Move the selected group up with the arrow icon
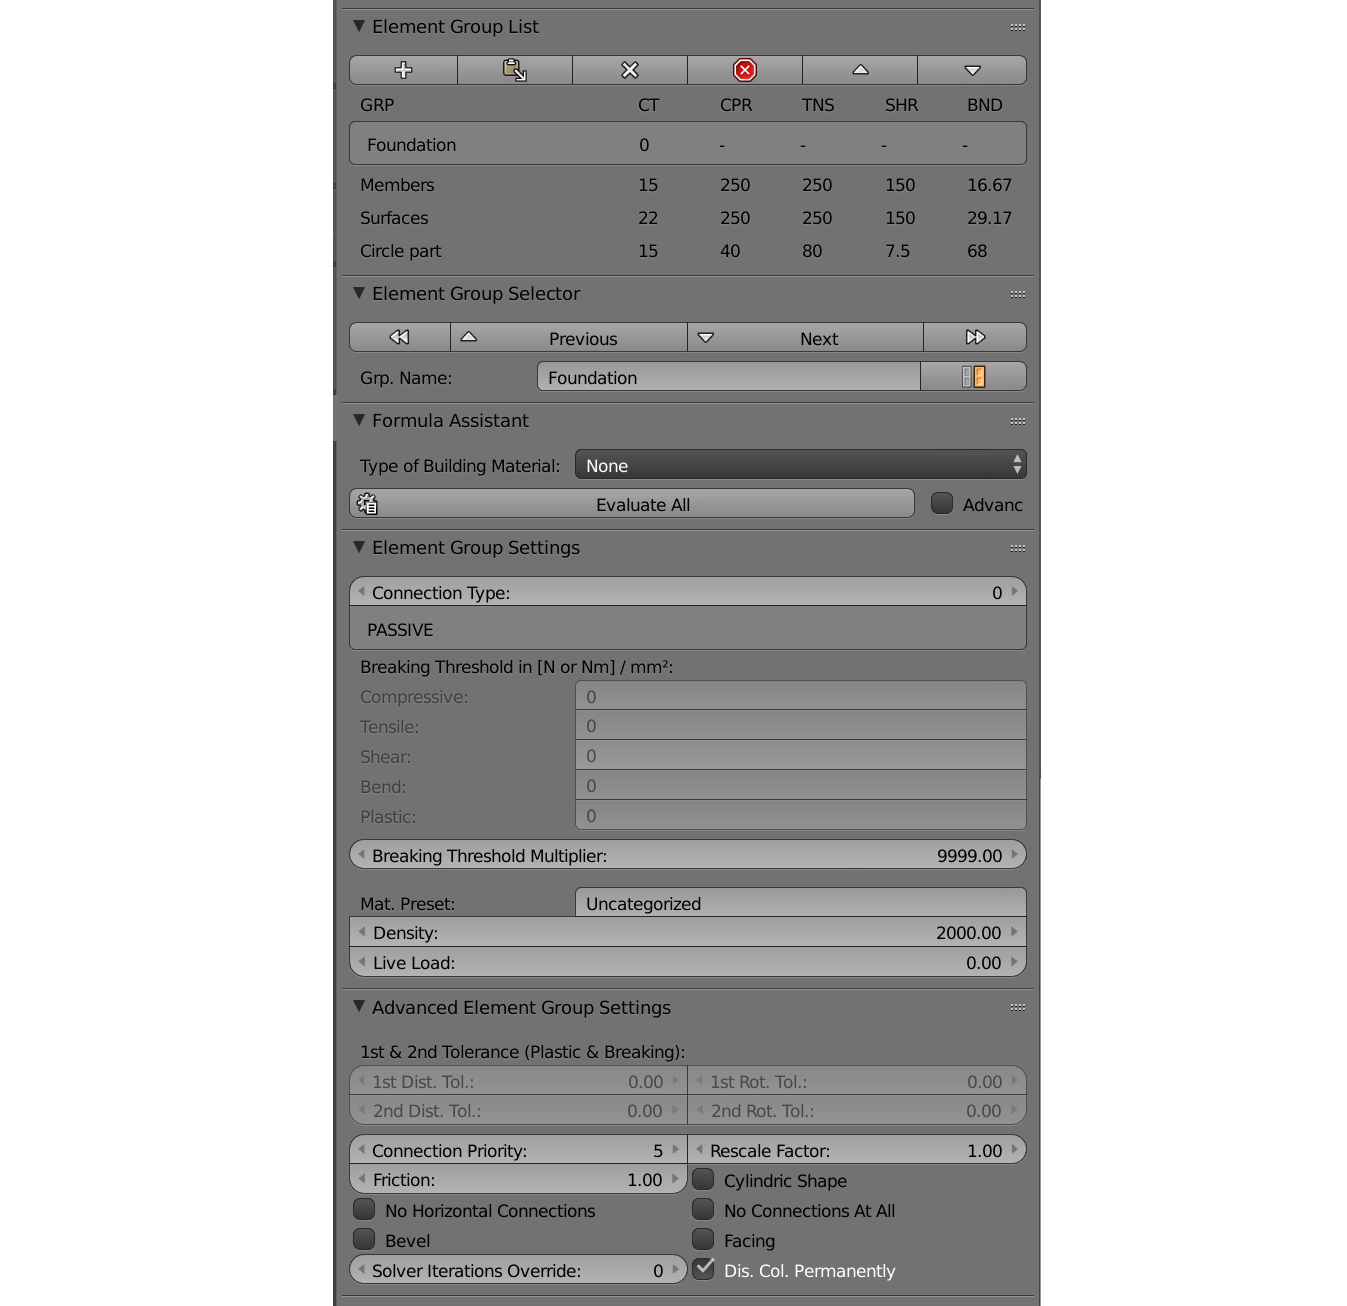The height and width of the screenshot is (1306, 1347). pyautogui.click(x=859, y=70)
